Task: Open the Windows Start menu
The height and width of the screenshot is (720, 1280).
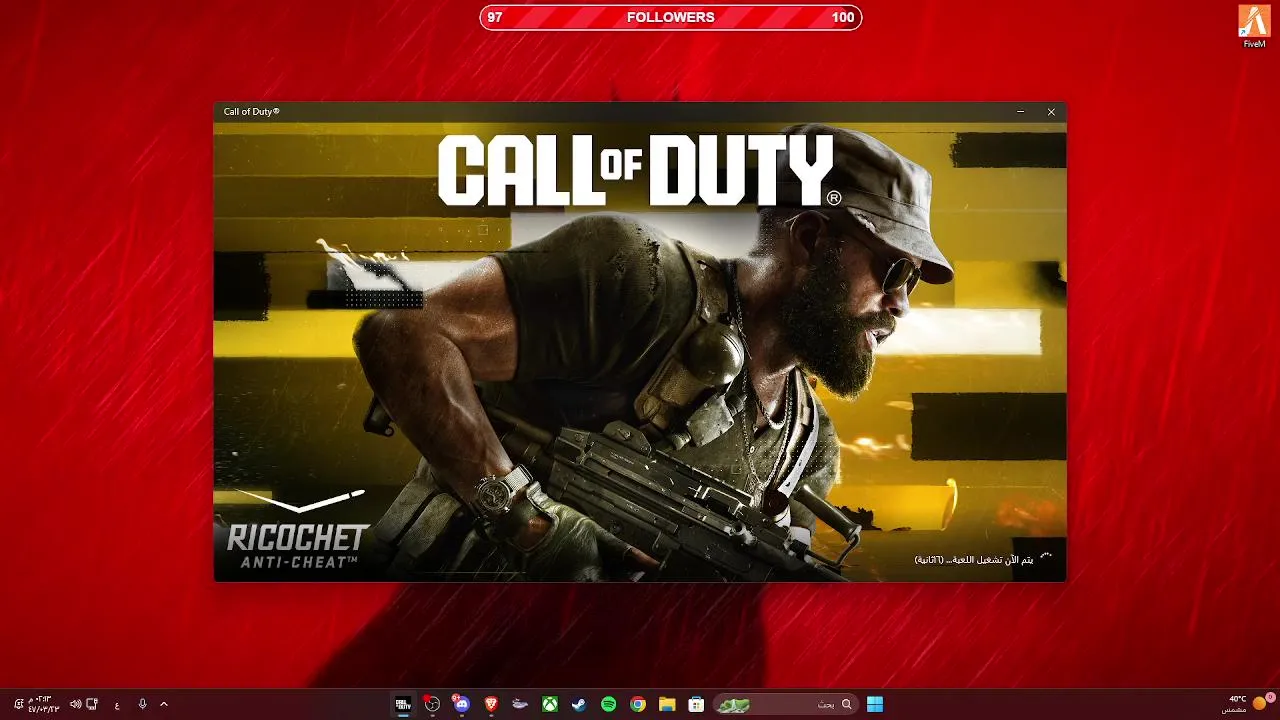Action: tap(875, 704)
